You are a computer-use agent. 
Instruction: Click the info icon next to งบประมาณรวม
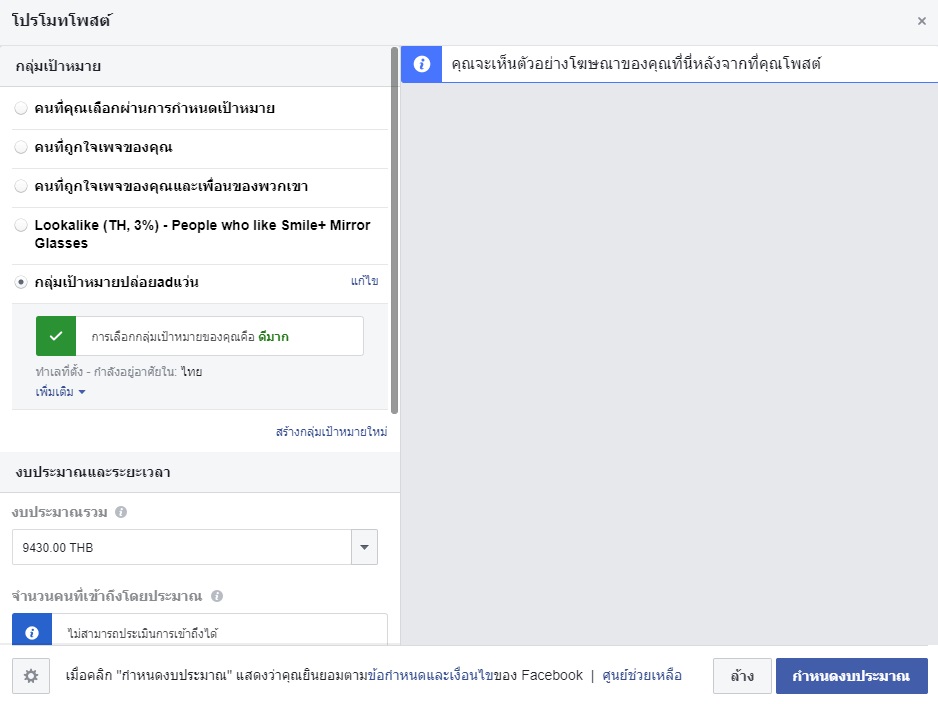coord(121,512)
